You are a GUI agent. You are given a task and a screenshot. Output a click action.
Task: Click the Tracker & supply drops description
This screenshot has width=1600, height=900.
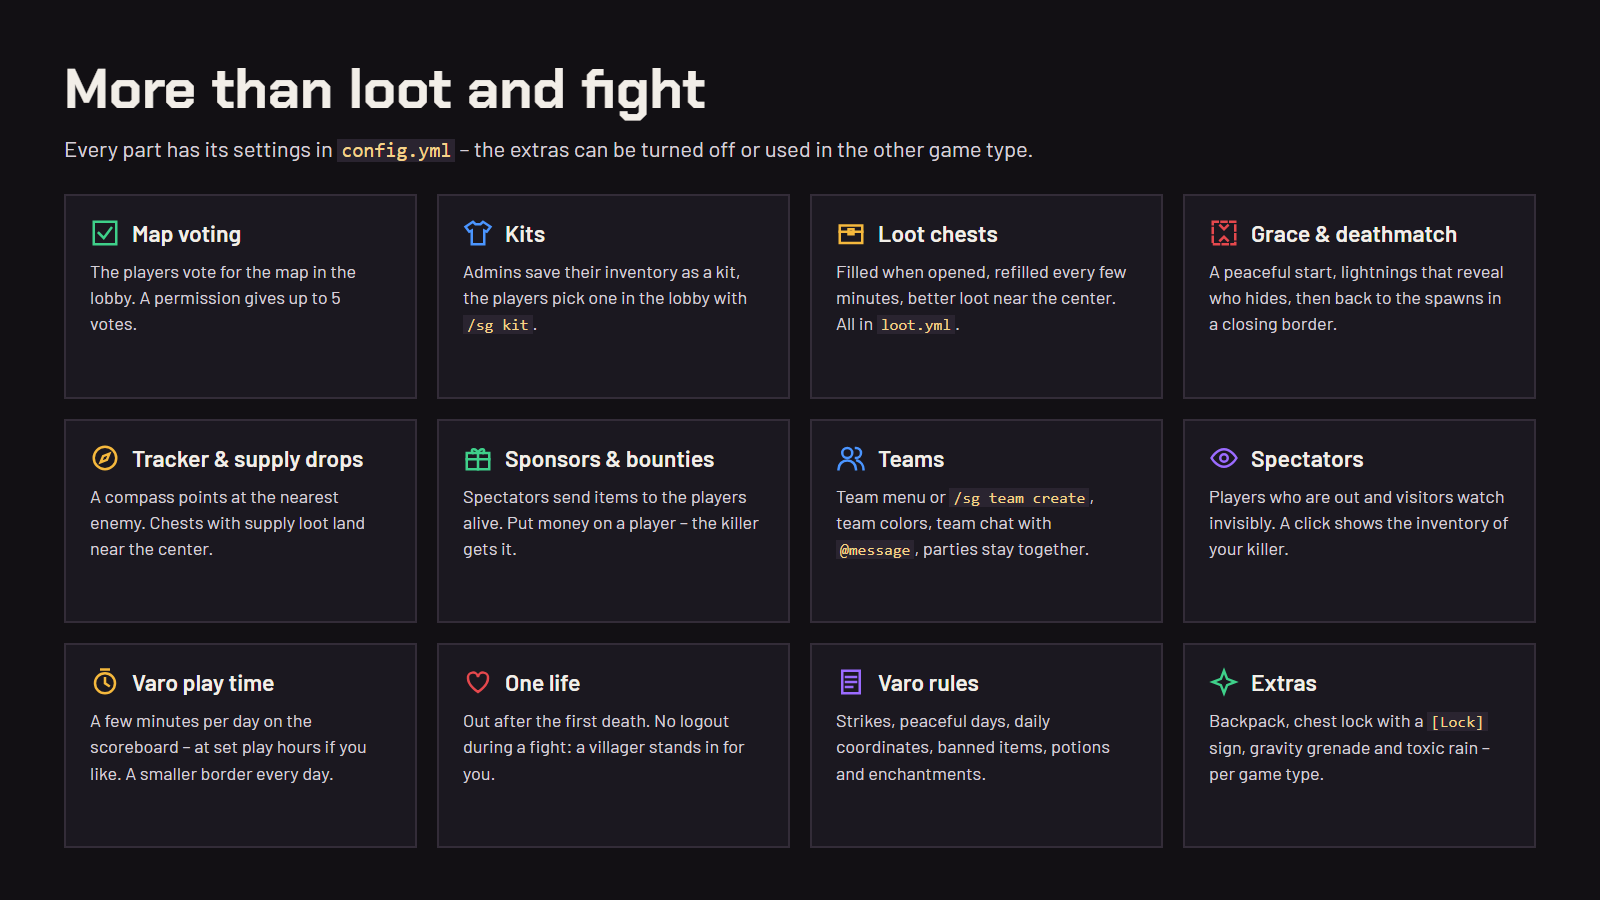coord(227,523)
